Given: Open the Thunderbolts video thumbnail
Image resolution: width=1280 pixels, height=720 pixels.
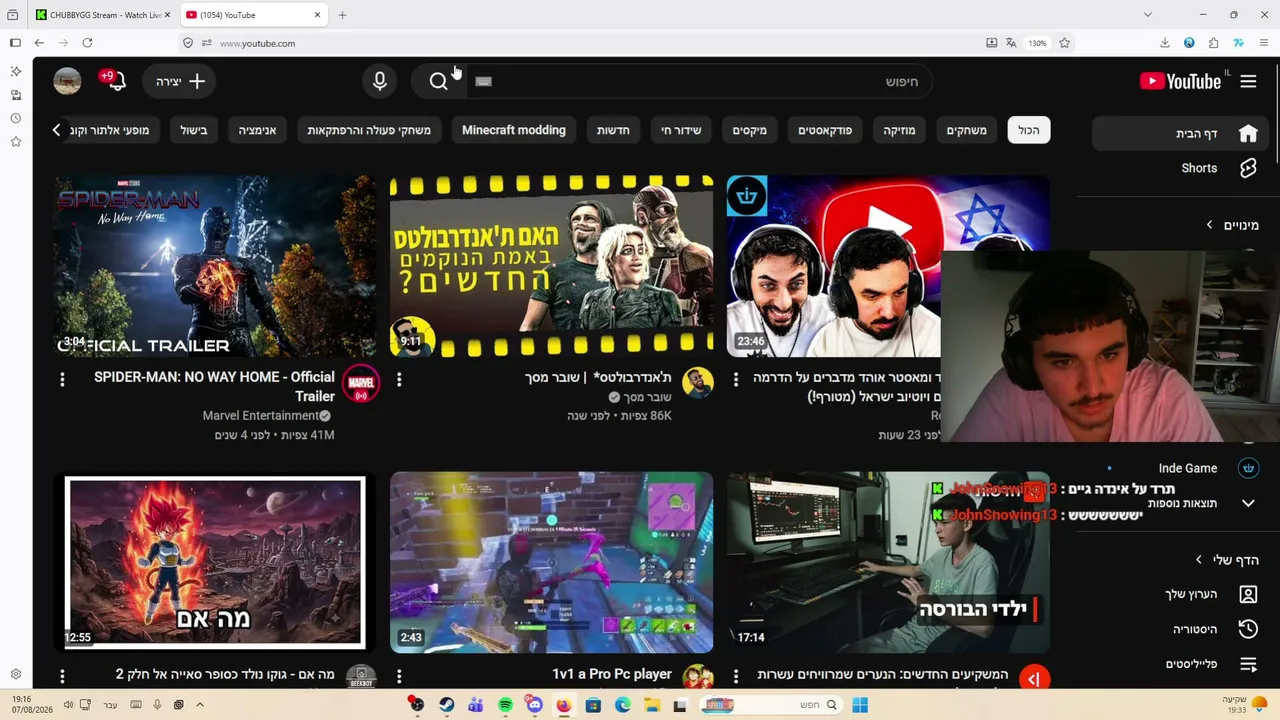Looking at the screenshot, I should point(551,266).
